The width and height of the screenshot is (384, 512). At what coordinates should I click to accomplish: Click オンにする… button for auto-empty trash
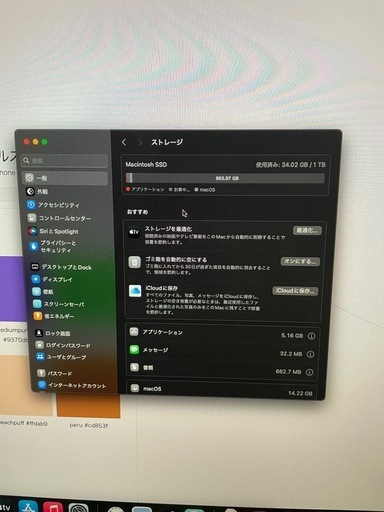[x=300, y=261]
